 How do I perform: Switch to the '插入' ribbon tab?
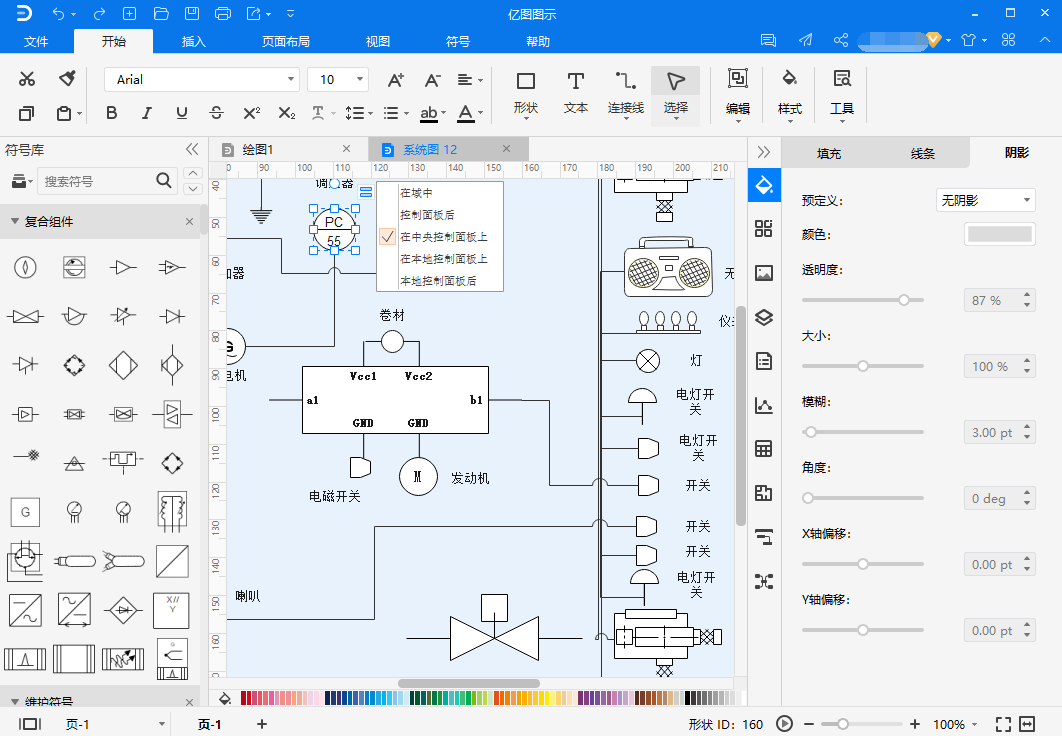(193, 41)
